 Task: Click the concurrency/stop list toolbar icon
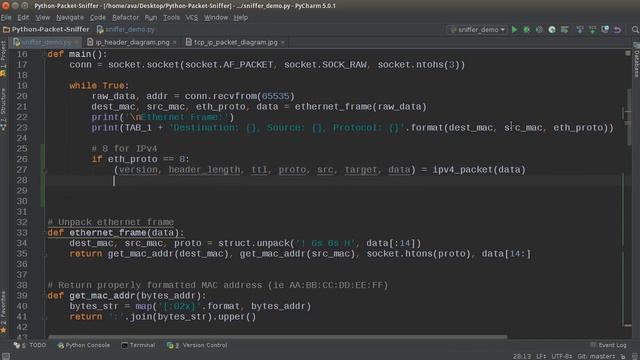click(564, 30)
